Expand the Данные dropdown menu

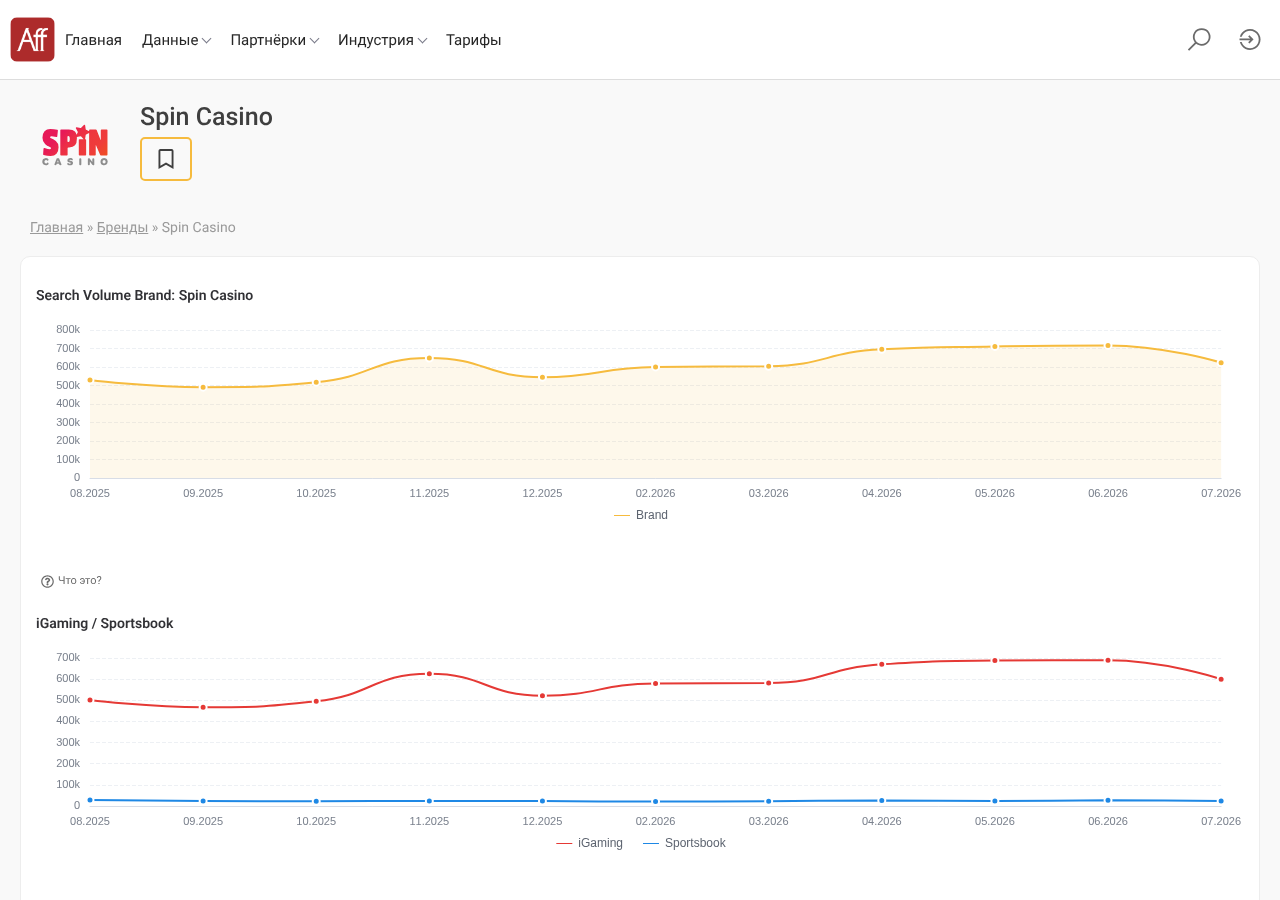tap(176, 40)
